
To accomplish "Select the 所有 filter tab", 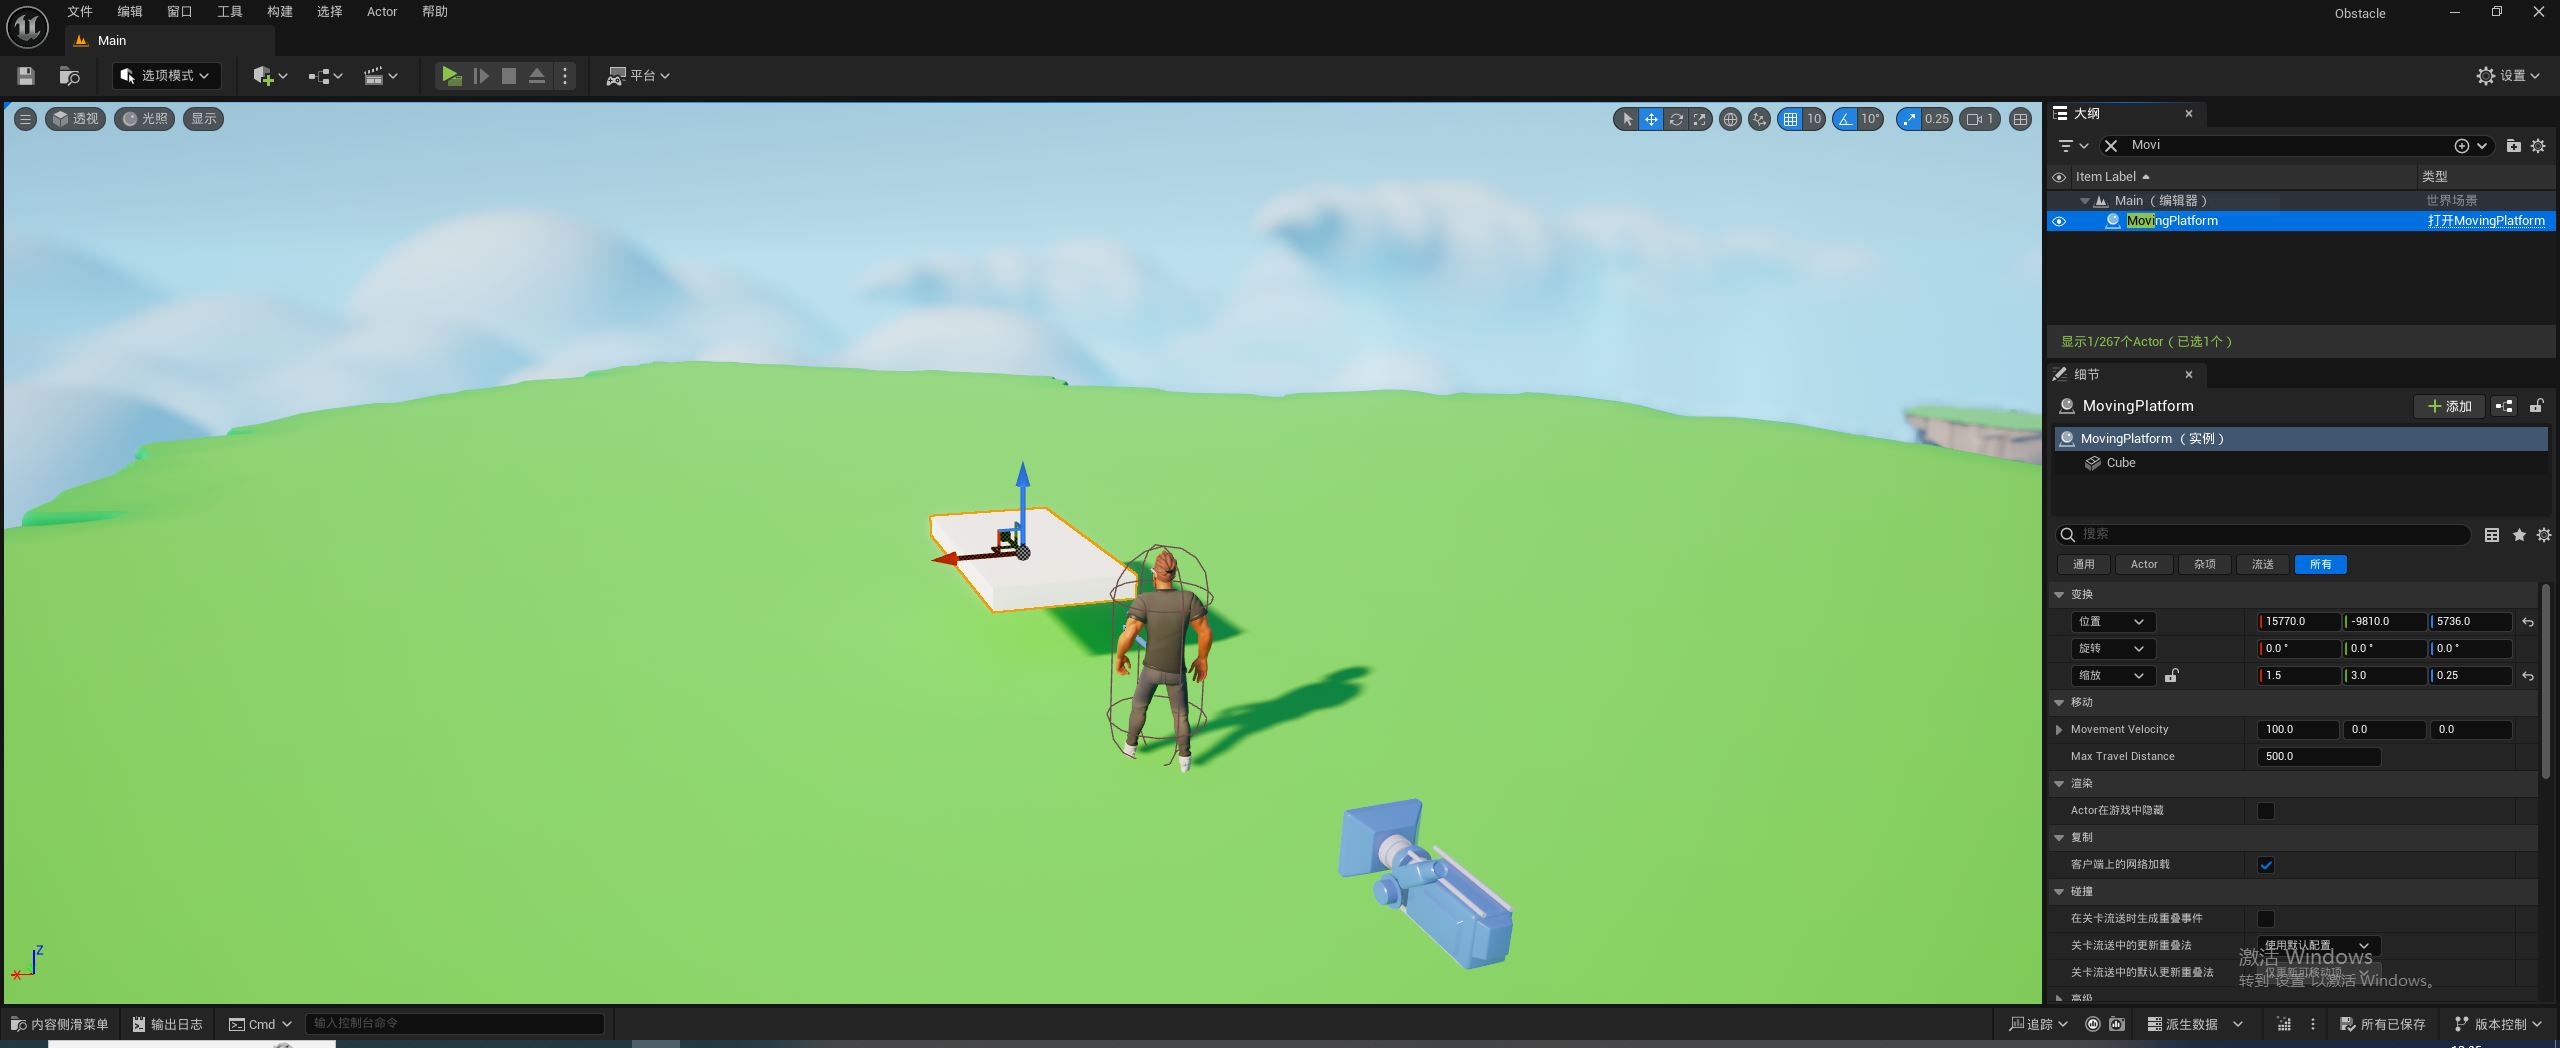I will click(x=2321, y=565).
